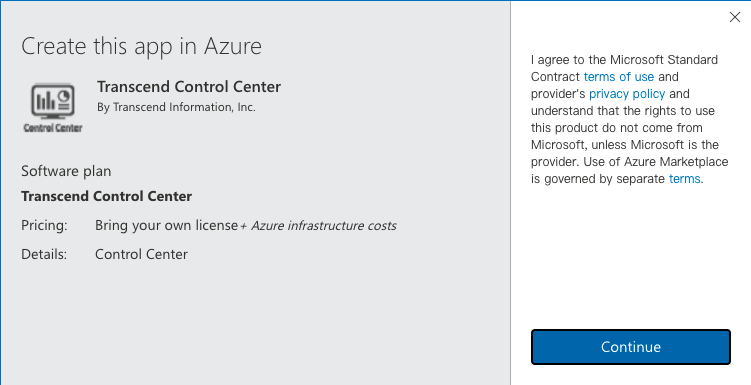Viewport: 751px width, 385px height.
Task: Open the terms of use link
Action: [x=618, y=77]
